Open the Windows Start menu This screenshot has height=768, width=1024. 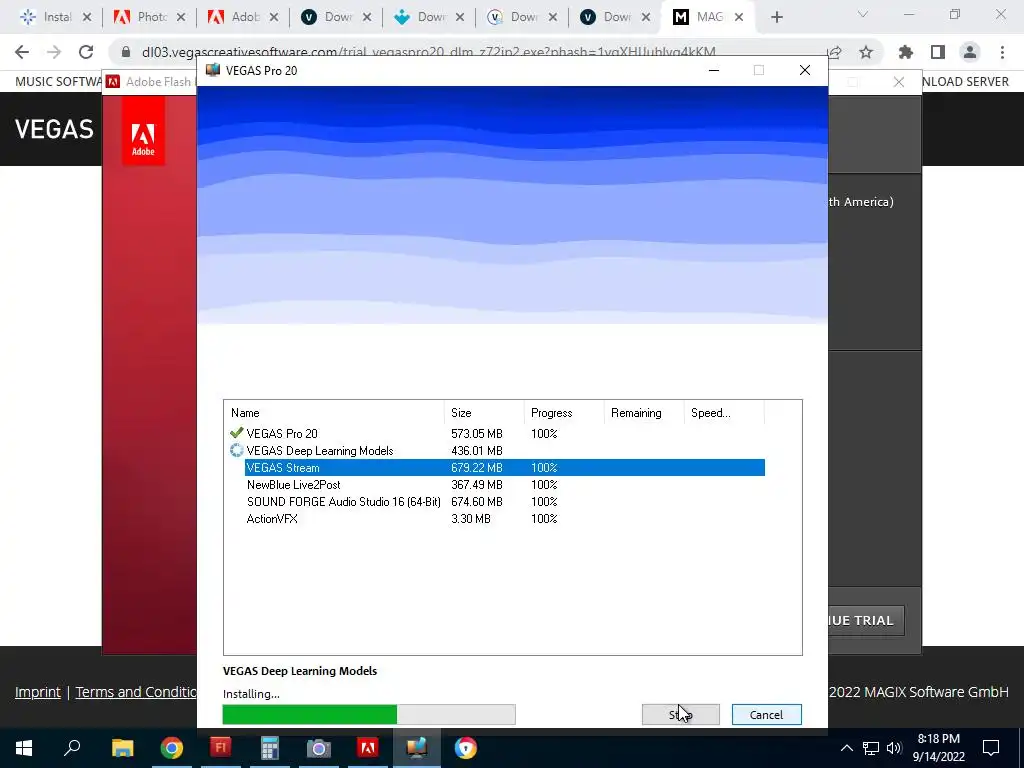pos(24,748)
